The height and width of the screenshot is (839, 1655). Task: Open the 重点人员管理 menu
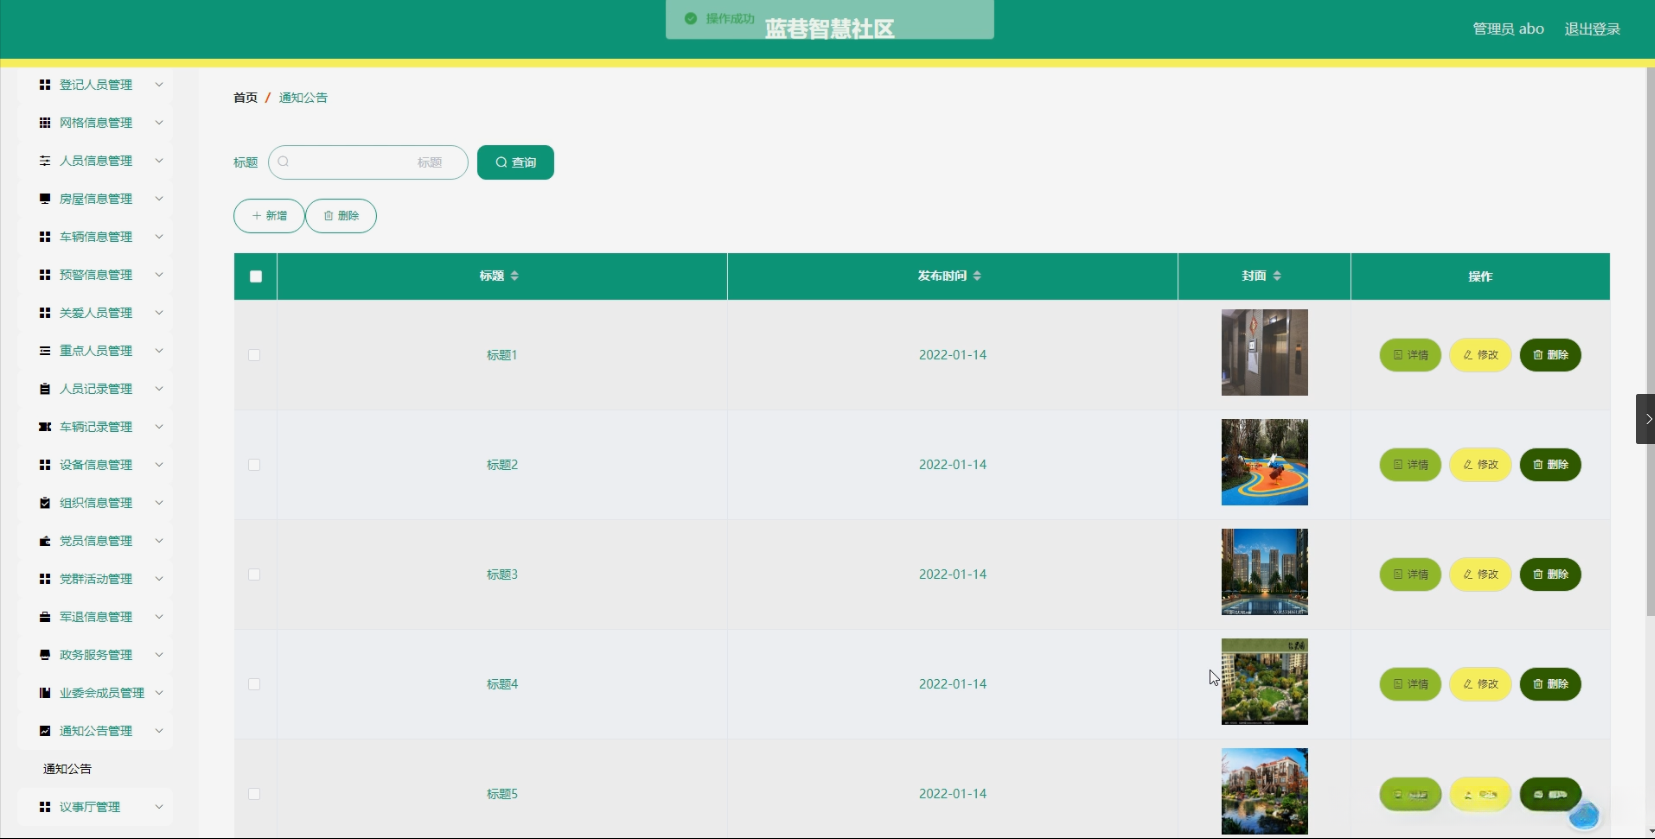tap(95, 351)
